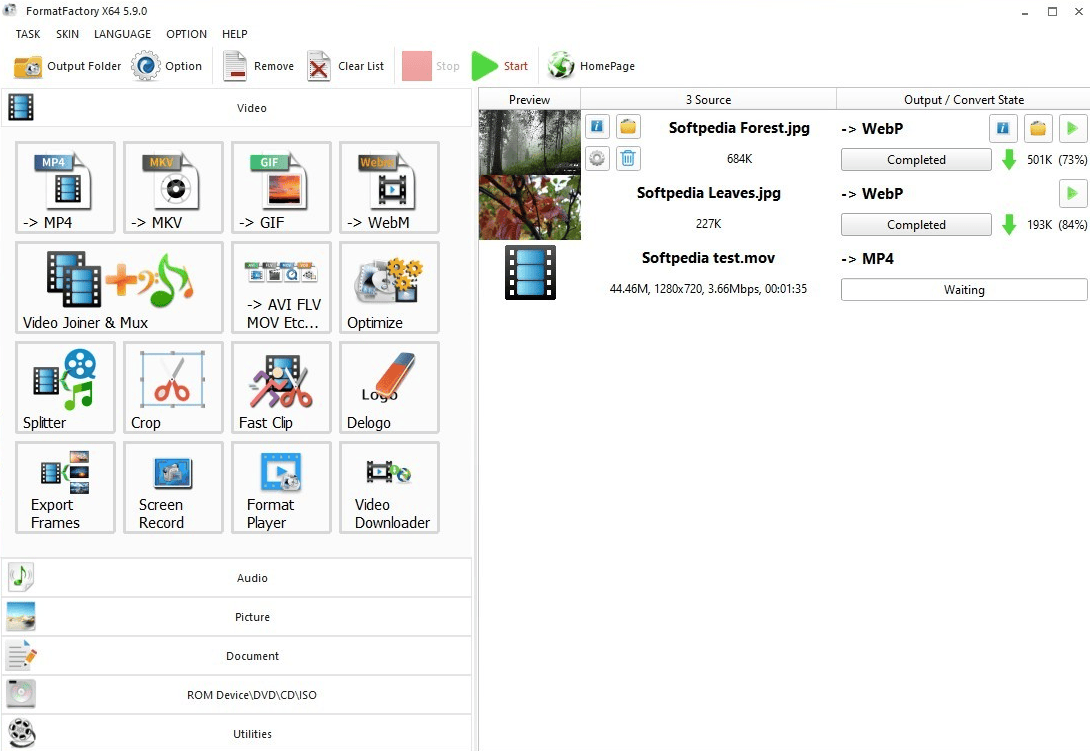The height and width of the screenshot is (751, 1090).
Task: Launch the Screen Record tool
Action: tap(173, 487)
